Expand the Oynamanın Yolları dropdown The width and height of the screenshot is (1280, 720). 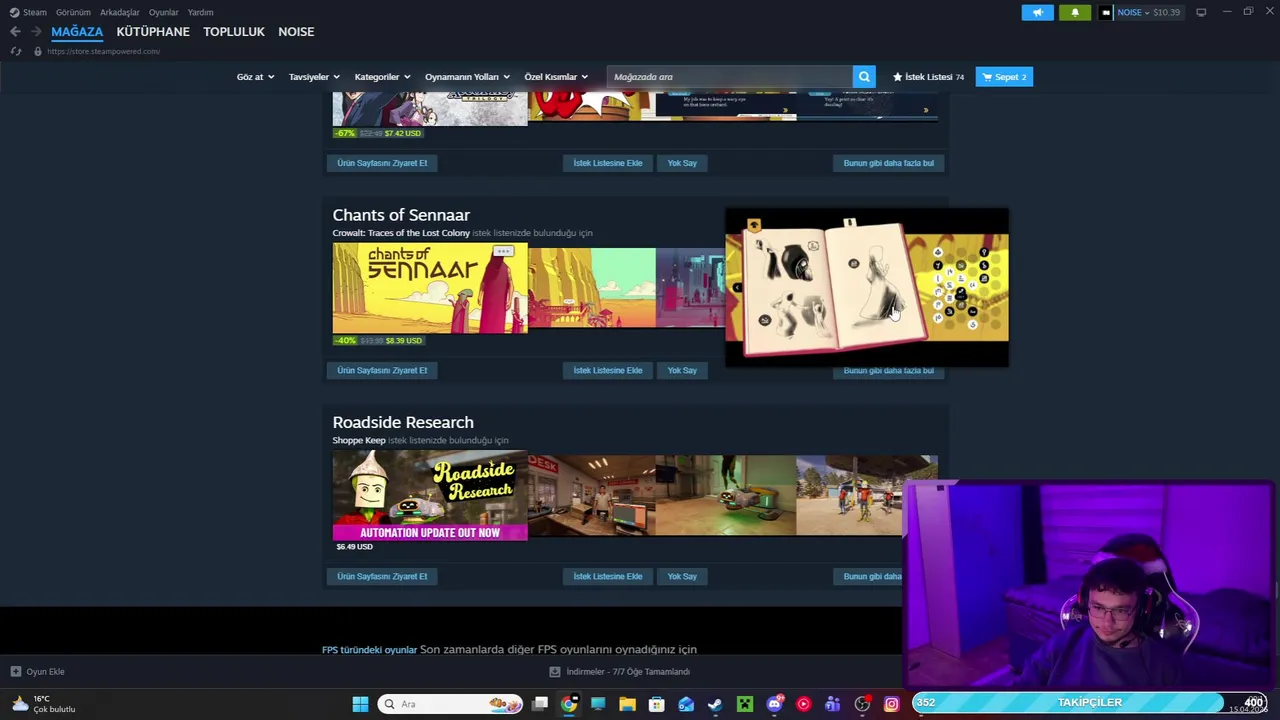[467, 77]
